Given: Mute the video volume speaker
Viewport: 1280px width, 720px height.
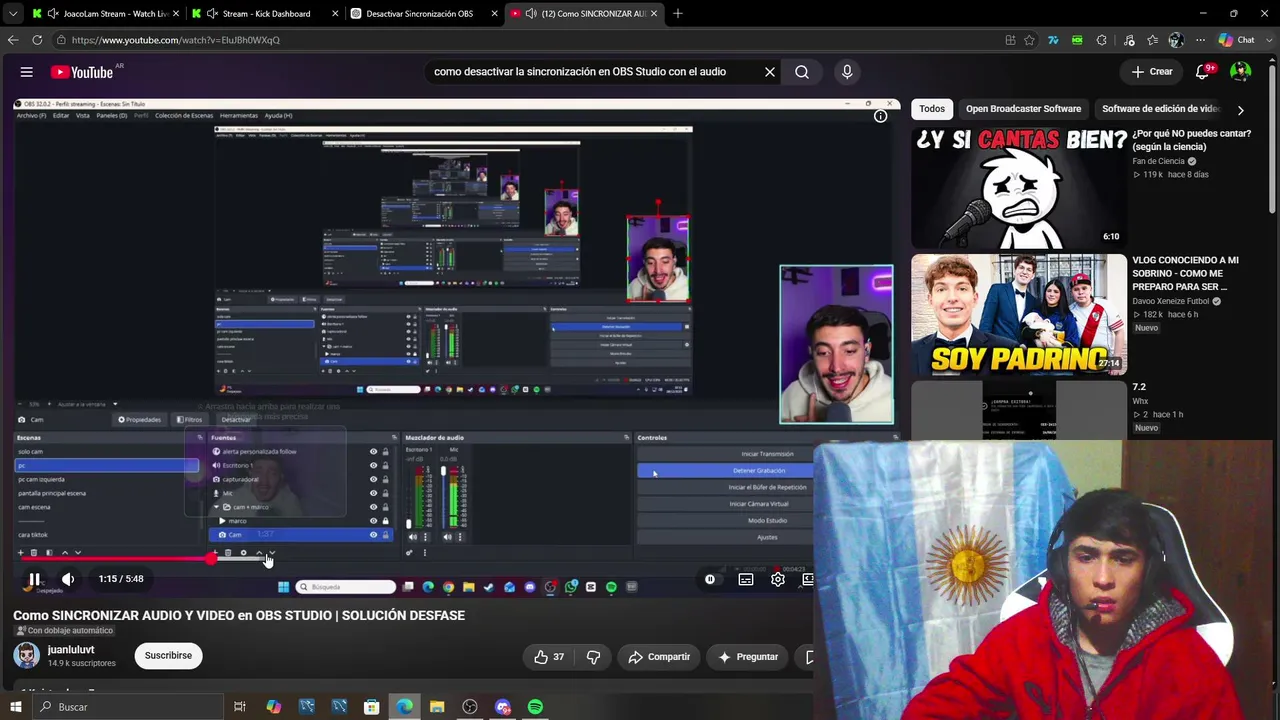Looking at the screenshot, I should (x=68, y=579).
